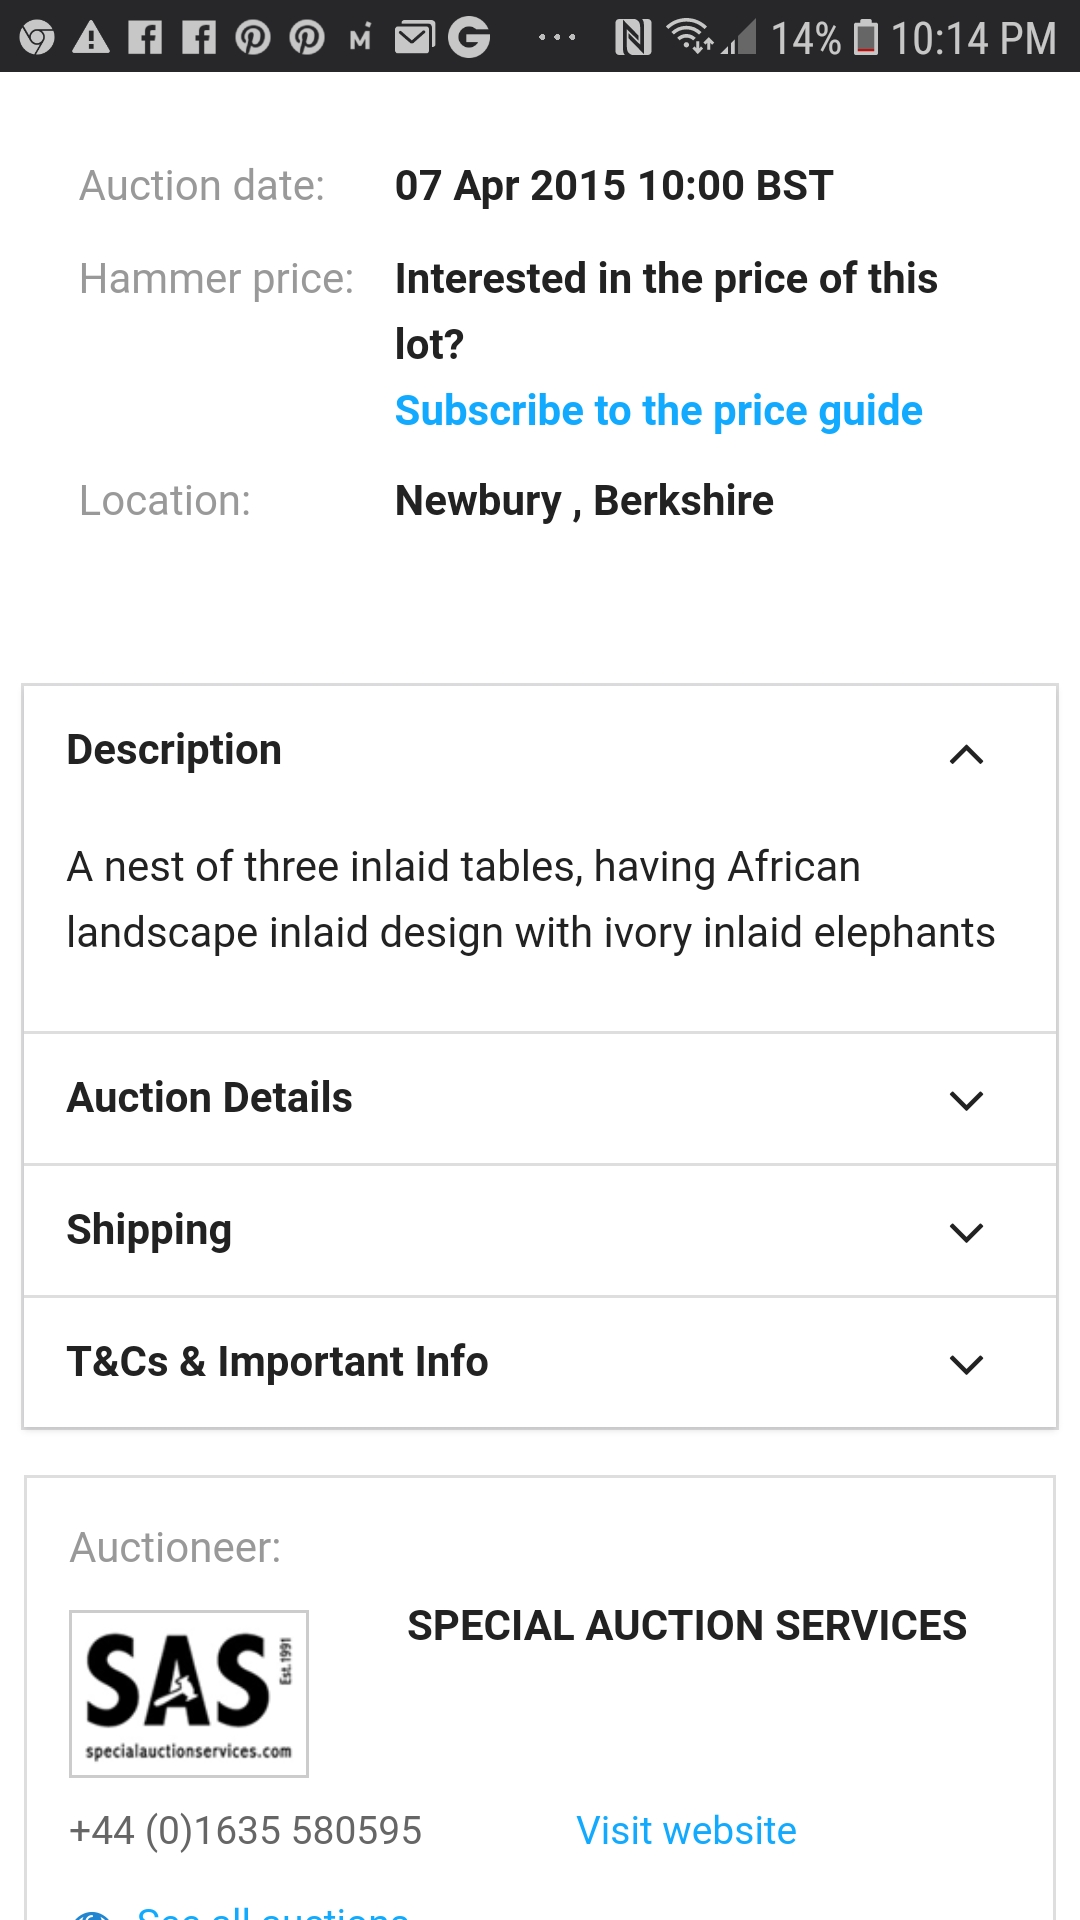
Task: Tap the warning triangle status icon
Action: click(91, 38)
